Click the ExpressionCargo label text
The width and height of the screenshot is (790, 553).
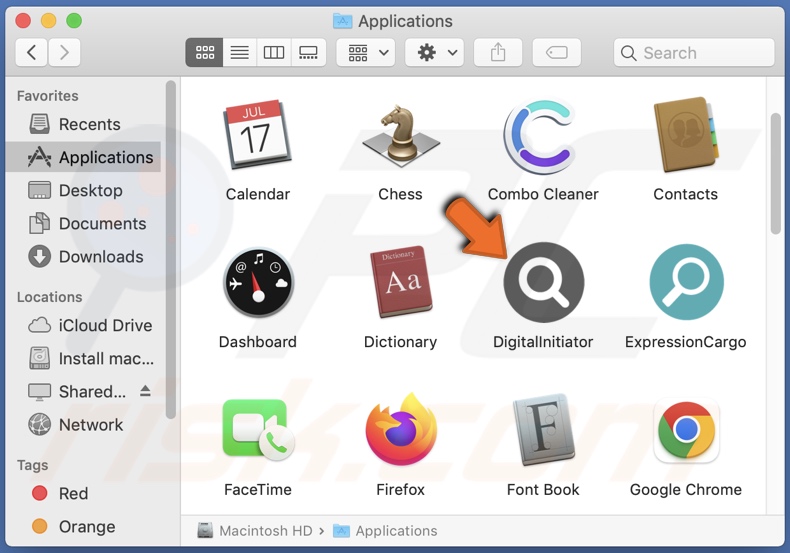click(x=686, y=342)
